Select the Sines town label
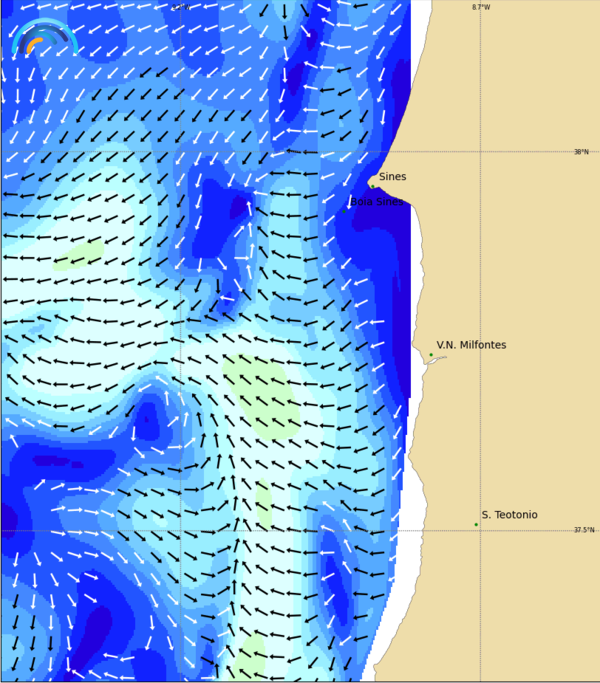Viewport: 600px width, 683px height. coord(392,177)
